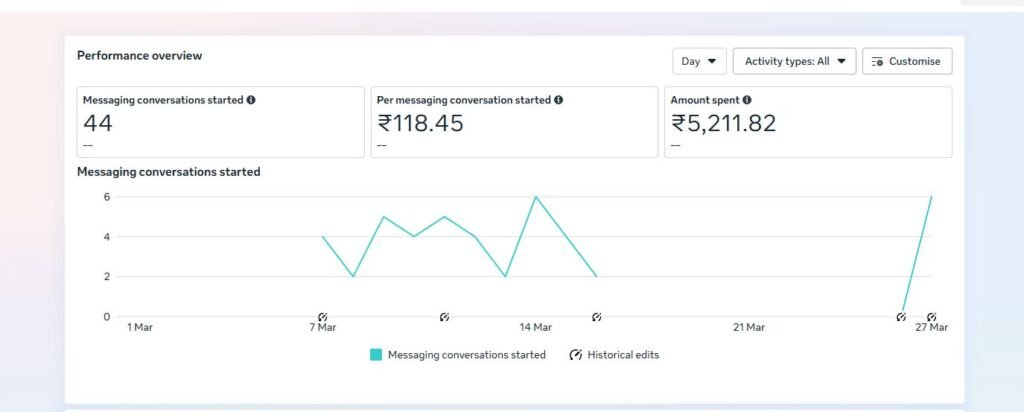
Task: Toggle Messaging conversations started legend label
Action: coord(466,355)
